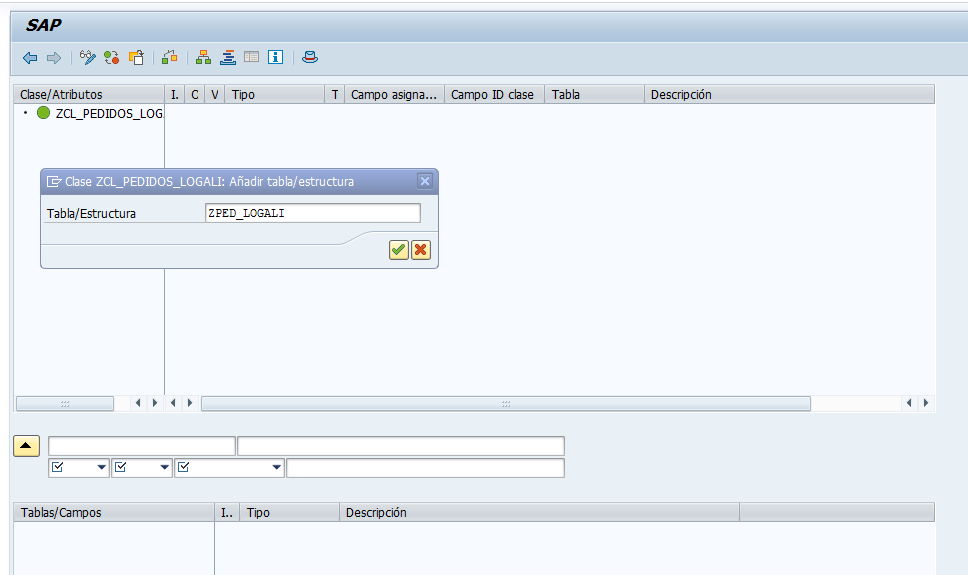Image resolution: width=968 pixels, height=575 pixels.
Task: Open the first checkbox-icon dropdown
Action: tap(79, 468)
